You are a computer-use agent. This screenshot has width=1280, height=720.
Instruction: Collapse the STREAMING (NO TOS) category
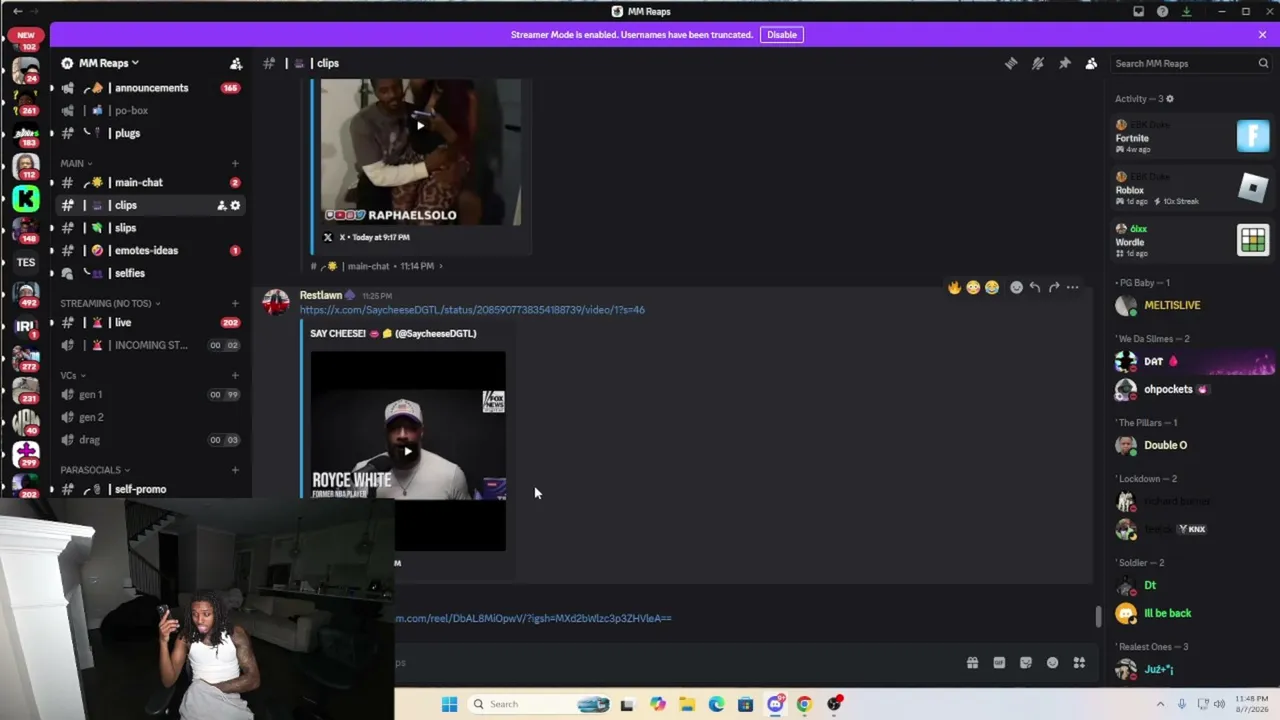tap(110, 303)
